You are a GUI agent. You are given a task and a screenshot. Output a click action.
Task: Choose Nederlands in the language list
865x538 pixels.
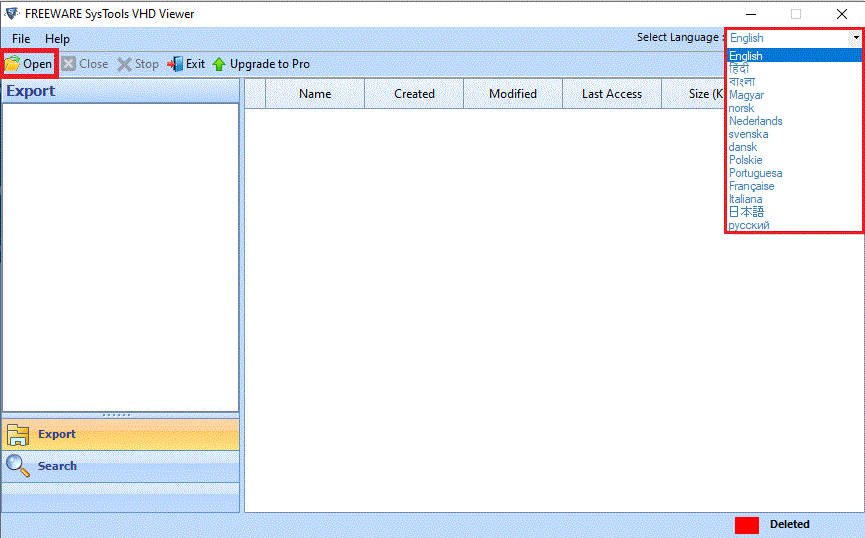click(756, 121)
